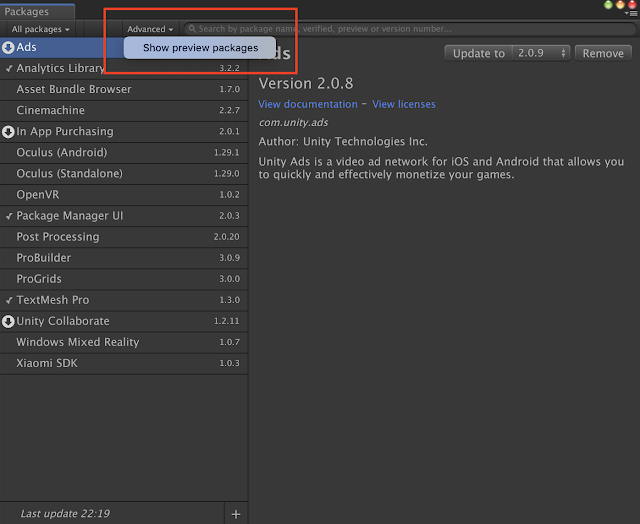Select the Oculus (Standalone) package
640x524 pixels.
pos(124,174)
